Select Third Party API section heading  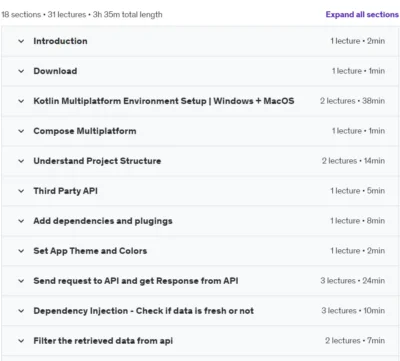pyautogui.click(x=66, y=191)
